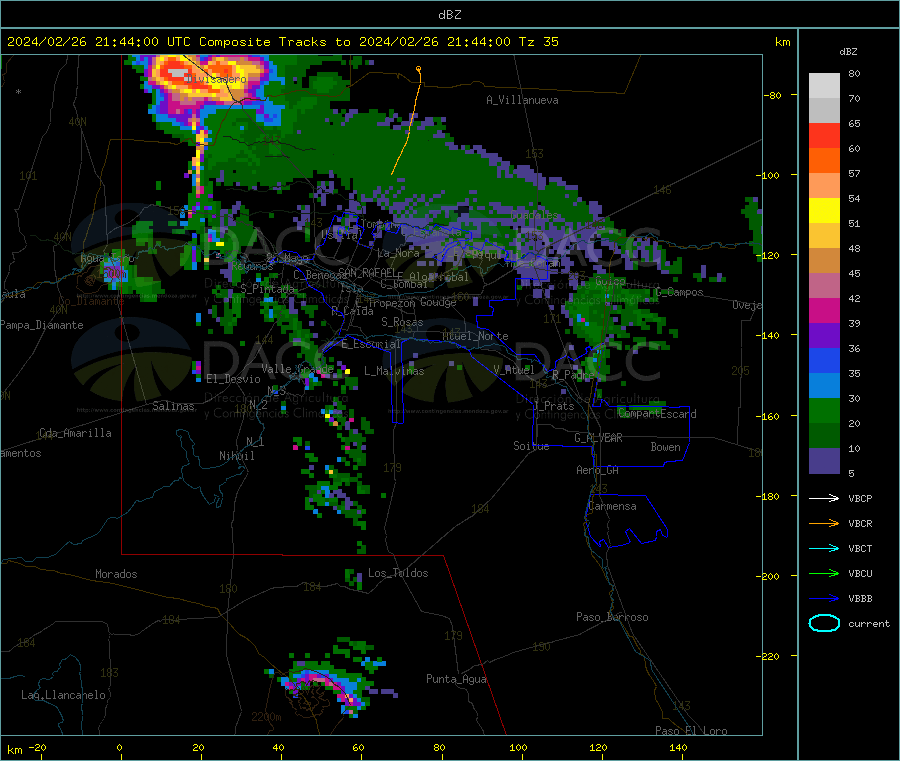Click the 'S_Rosas' map label

tap(402, 322)
